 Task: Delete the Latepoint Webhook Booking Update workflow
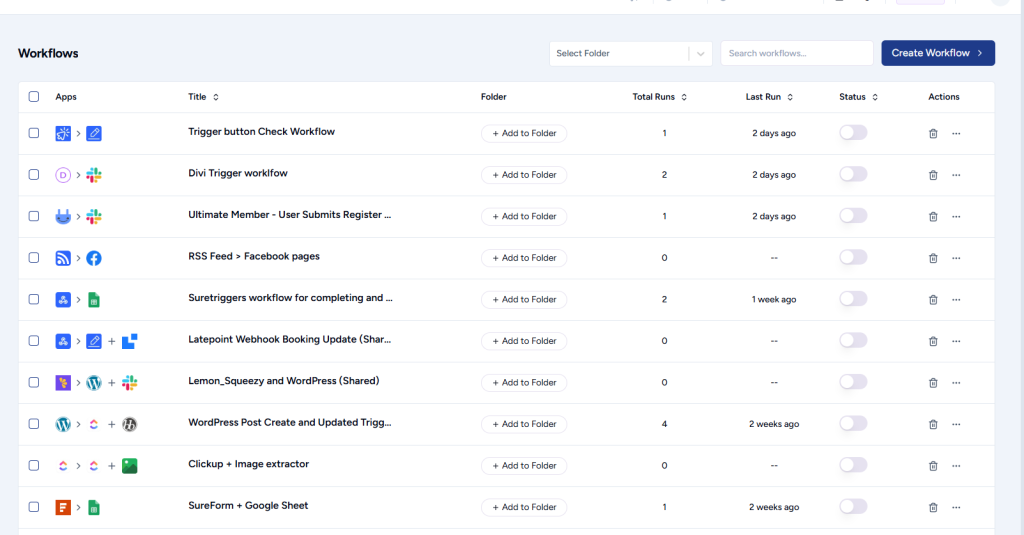tap(933, 341)
